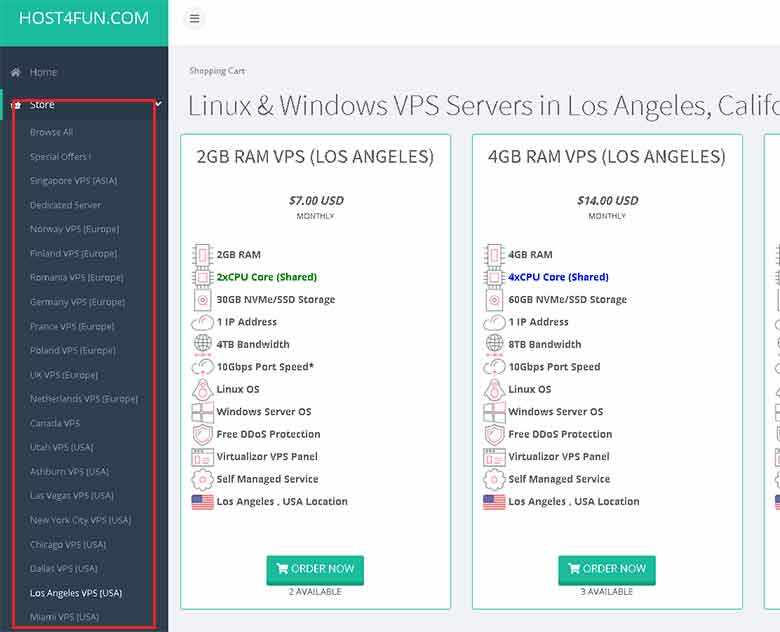Open Dedicated Server category
The width and height of the screenshot is (780, 632).
(65, 205)
